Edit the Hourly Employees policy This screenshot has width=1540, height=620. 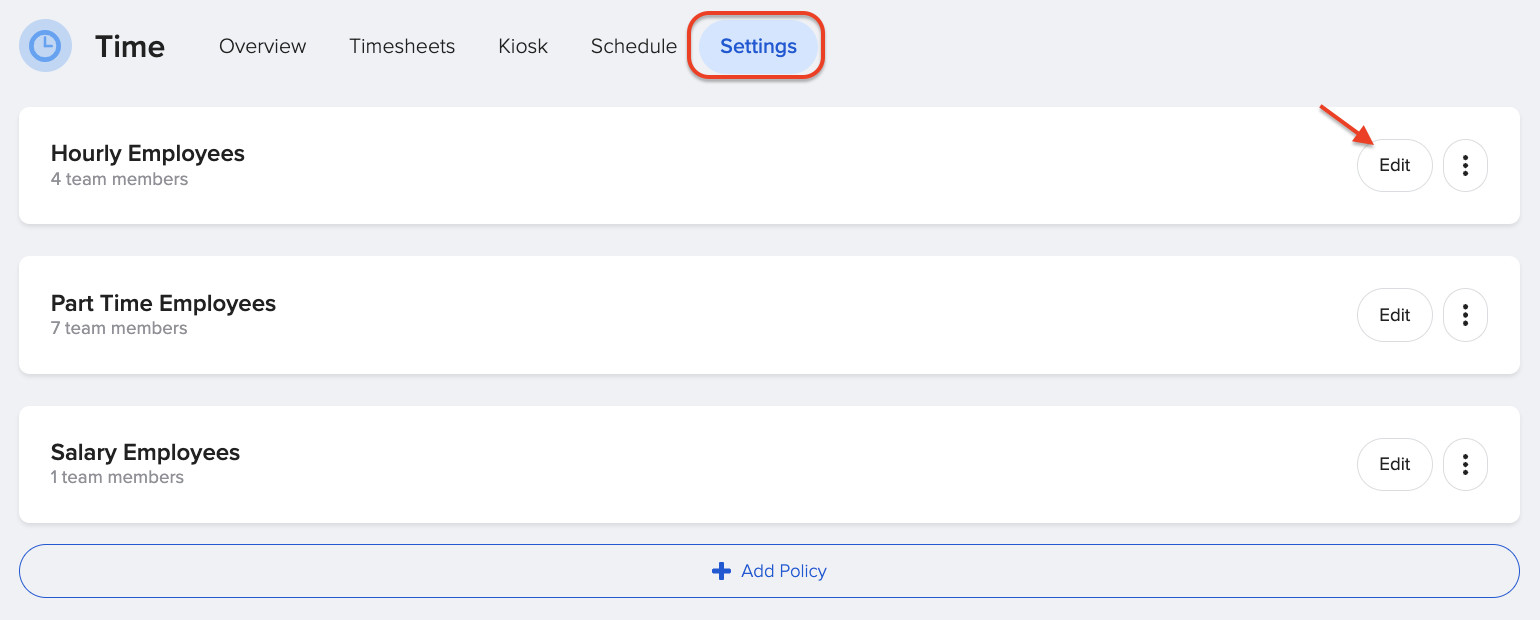[1394, 165]
